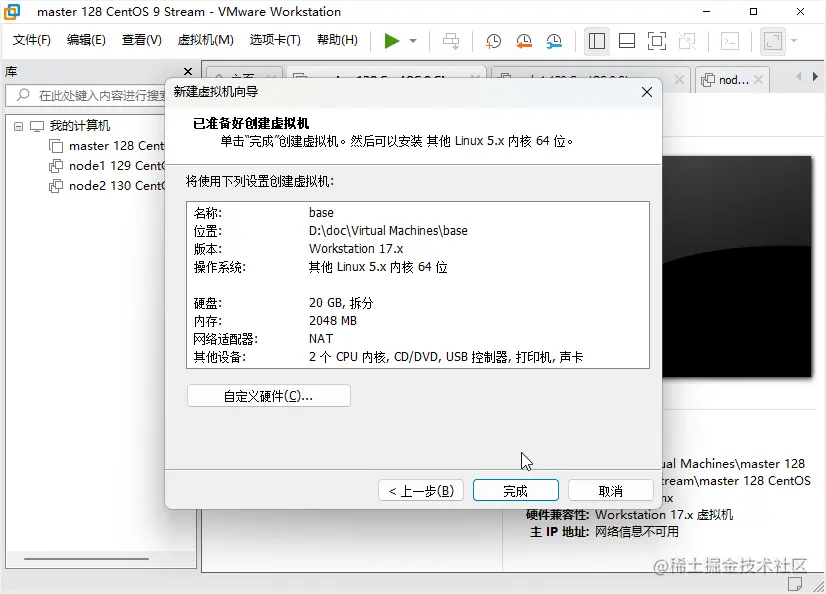Open the 文件(F) menu

click(32, 40)
